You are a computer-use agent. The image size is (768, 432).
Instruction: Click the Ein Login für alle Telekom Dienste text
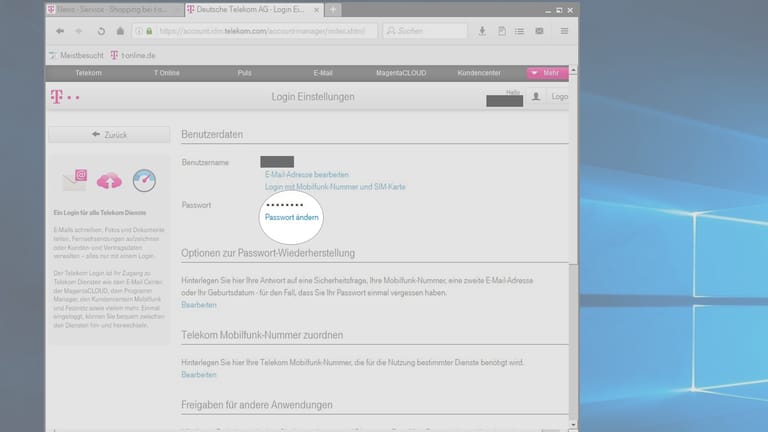pyautogui.click(x=100, y=213)
